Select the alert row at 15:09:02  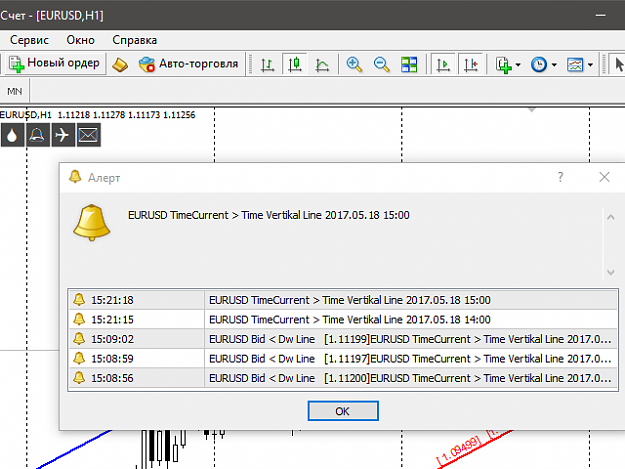tap(343, 339)
